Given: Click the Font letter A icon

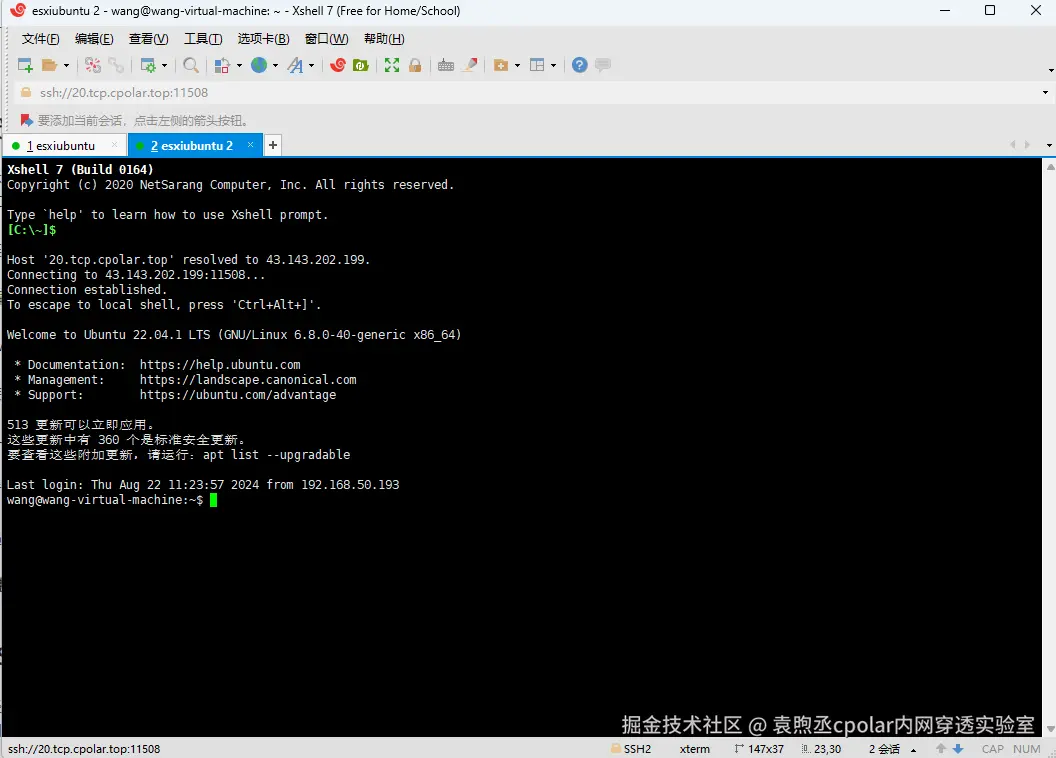Looking at the screenshot, I should point(295,65).
